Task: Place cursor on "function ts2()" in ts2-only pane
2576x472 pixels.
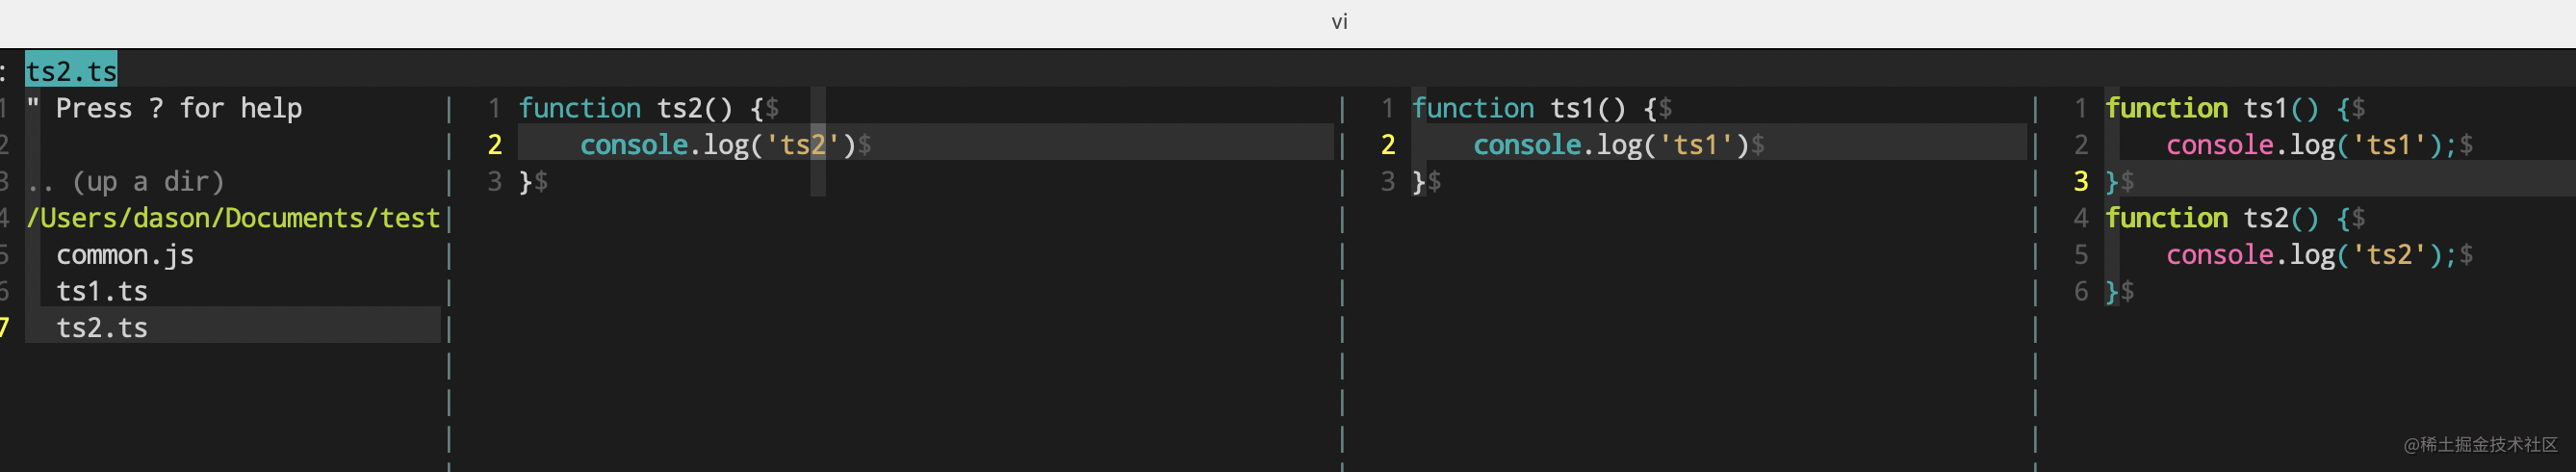Action: [x=625, y=108]
